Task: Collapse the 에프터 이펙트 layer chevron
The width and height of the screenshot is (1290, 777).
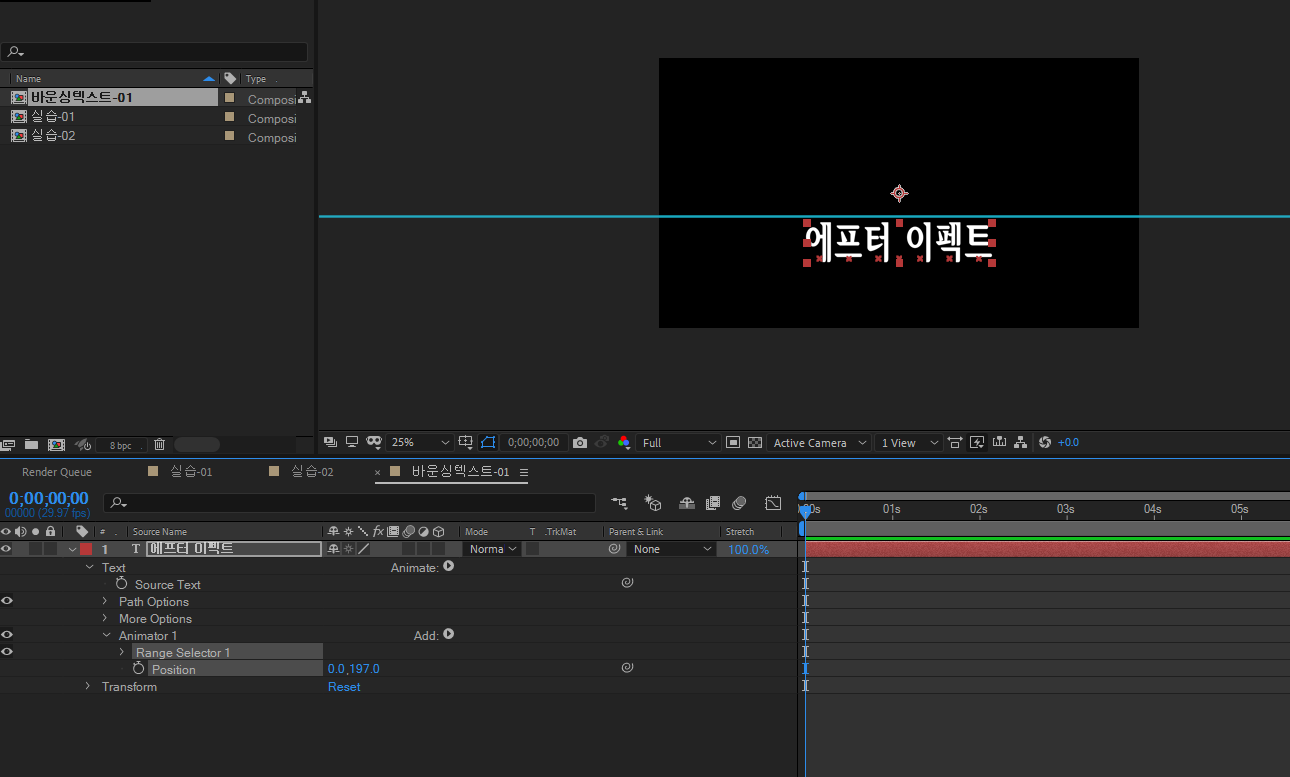Action: [x=72, y=549]
